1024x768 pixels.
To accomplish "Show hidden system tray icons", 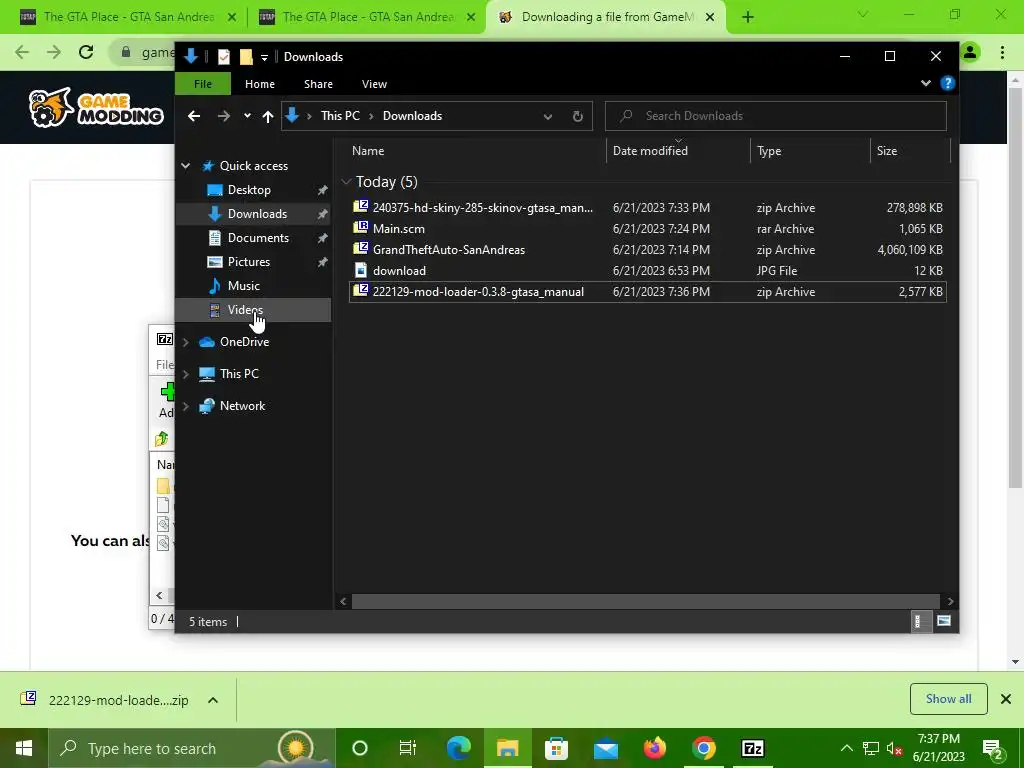I will (x=846, y=748).
